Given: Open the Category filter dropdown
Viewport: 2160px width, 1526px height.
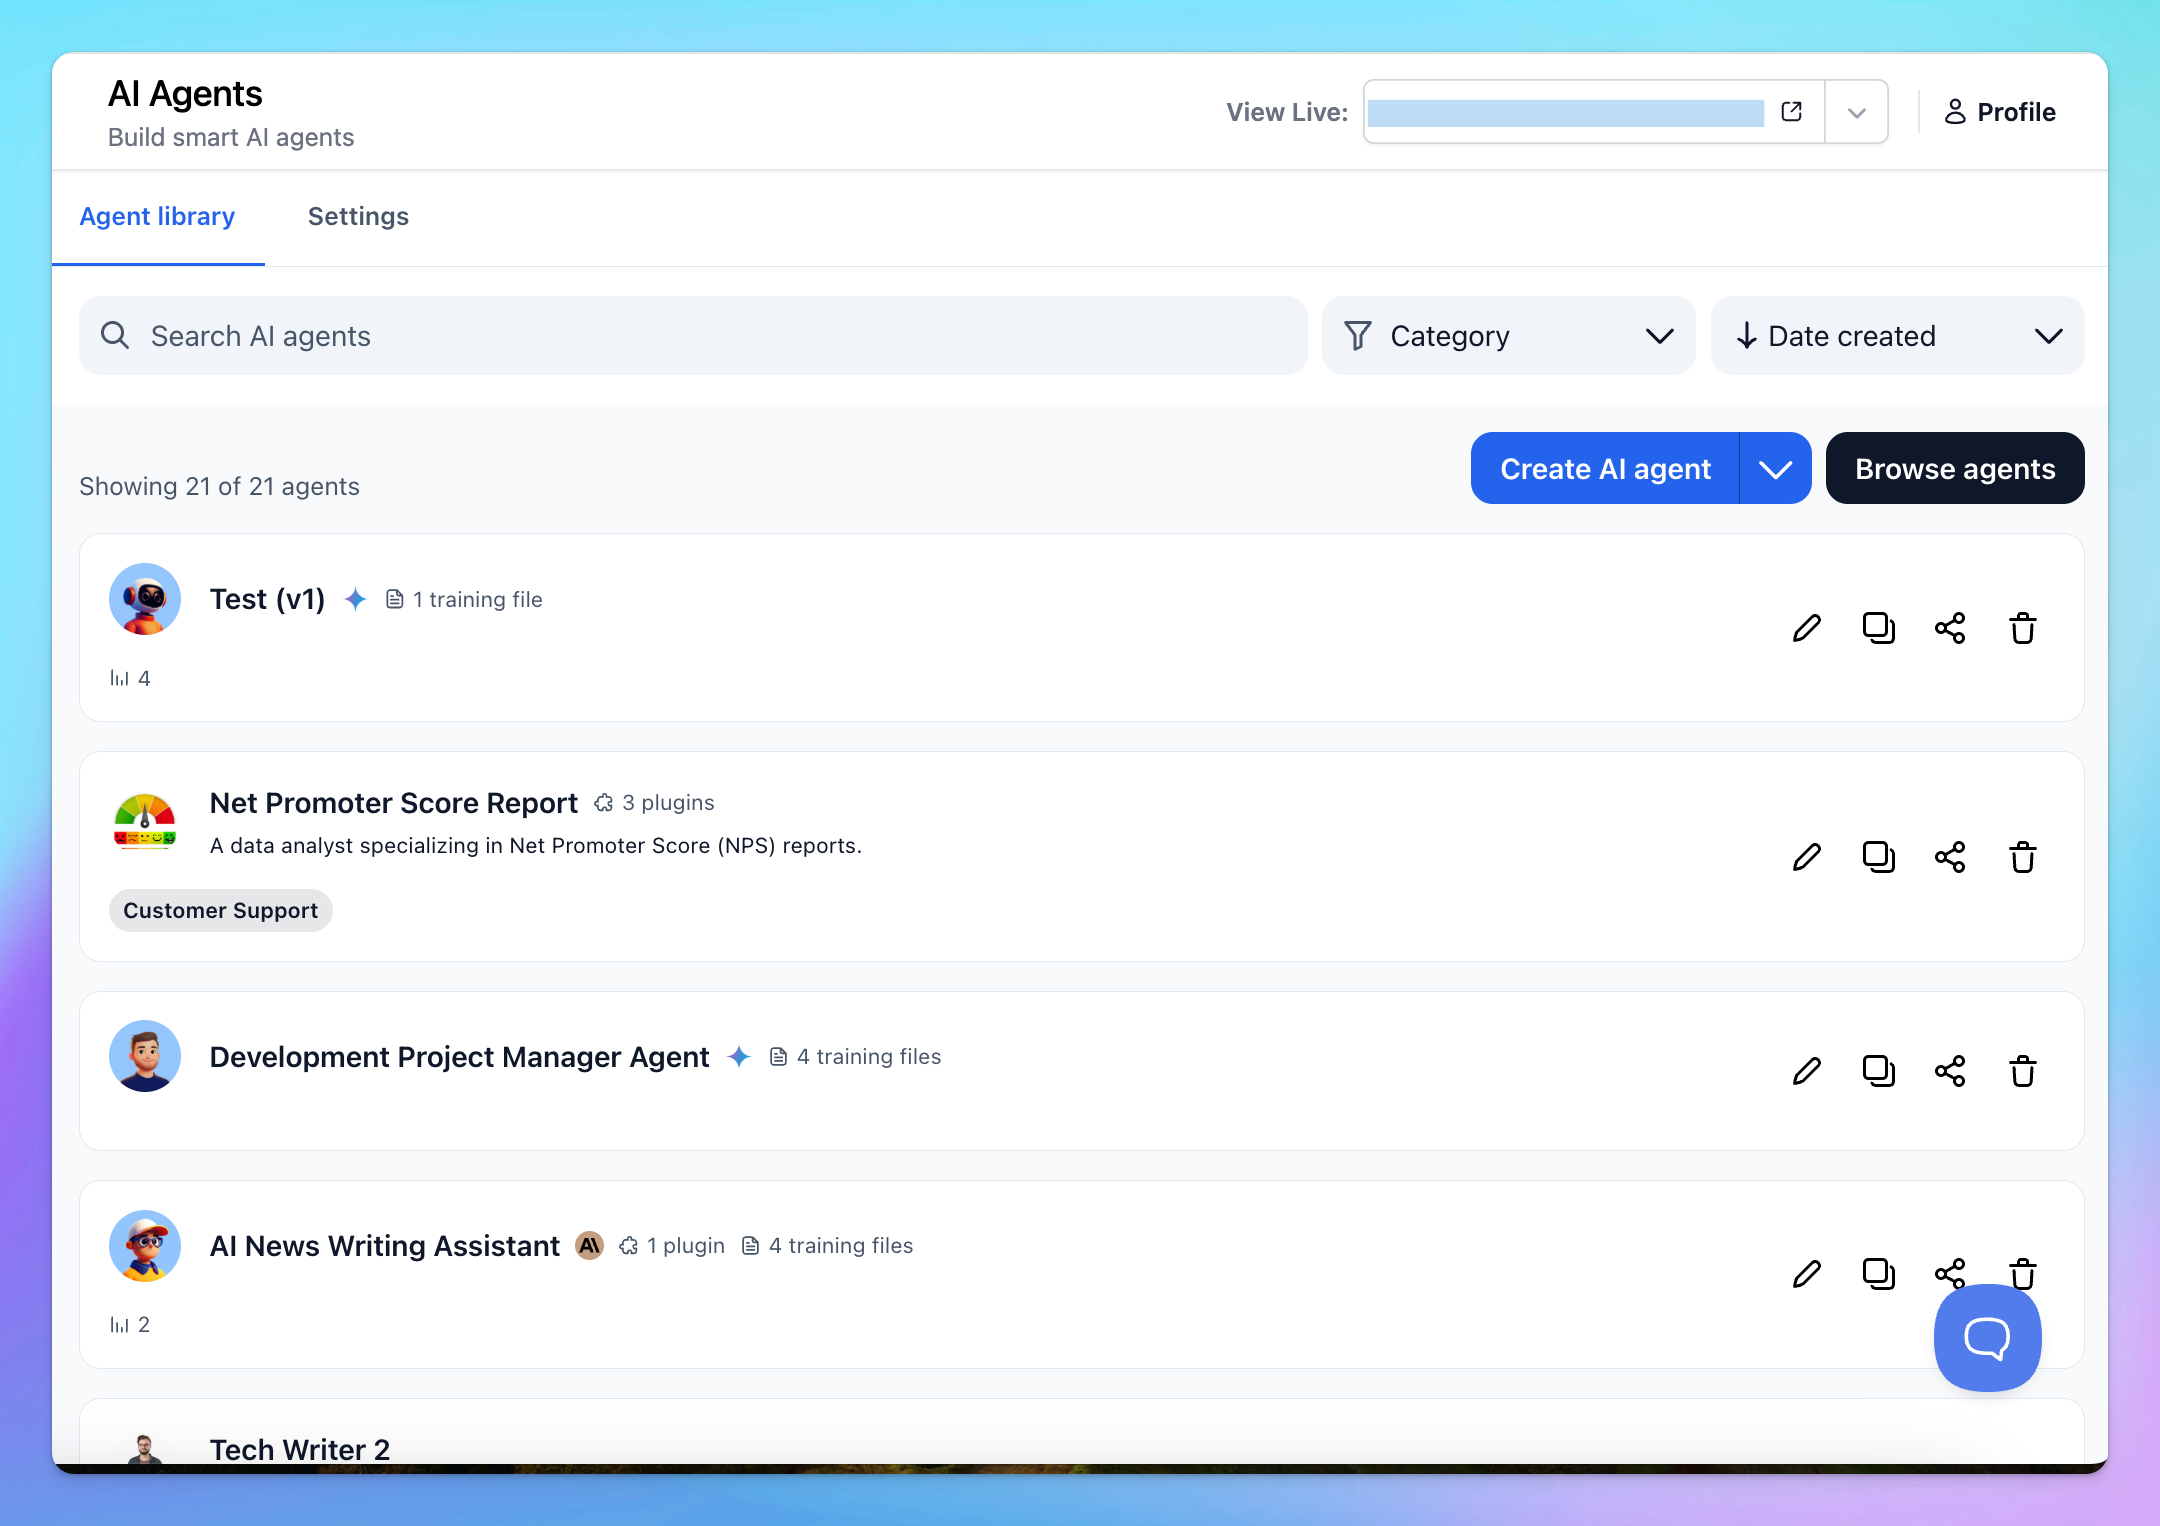Looking at the screenshot, I should click(x=1508, y=336).
